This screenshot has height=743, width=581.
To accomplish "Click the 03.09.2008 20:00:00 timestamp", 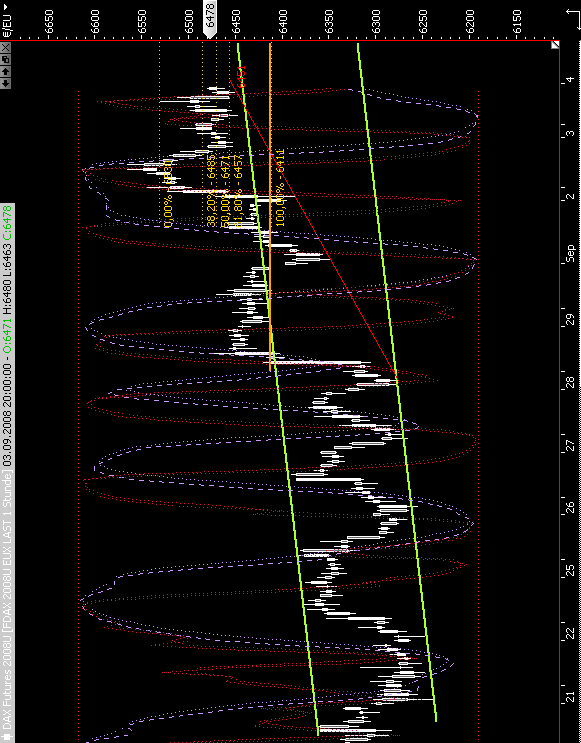I will click(7, 416).
